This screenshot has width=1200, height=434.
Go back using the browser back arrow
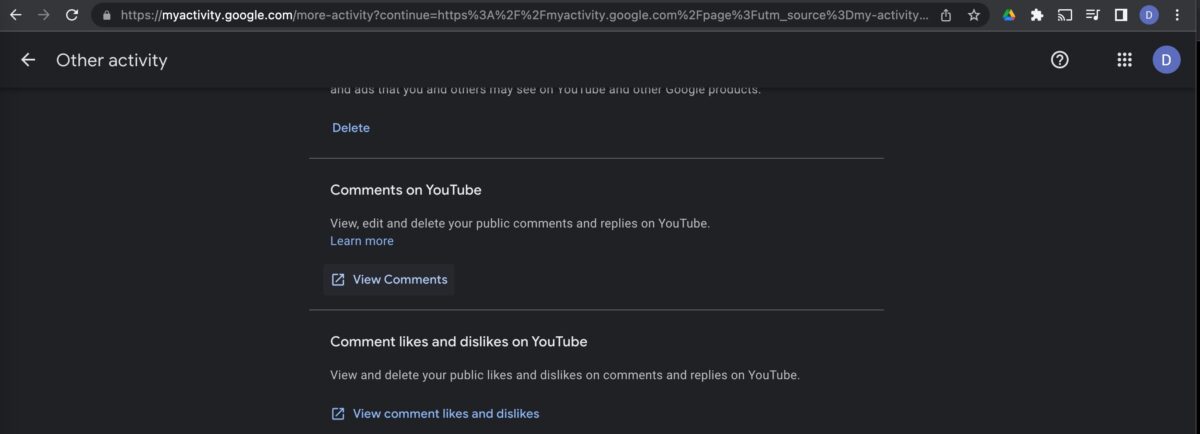click(15, 15)
